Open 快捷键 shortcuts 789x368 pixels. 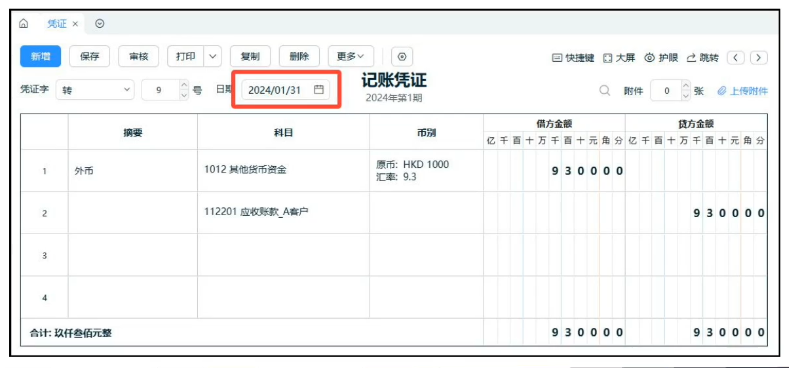coord(573,58)
